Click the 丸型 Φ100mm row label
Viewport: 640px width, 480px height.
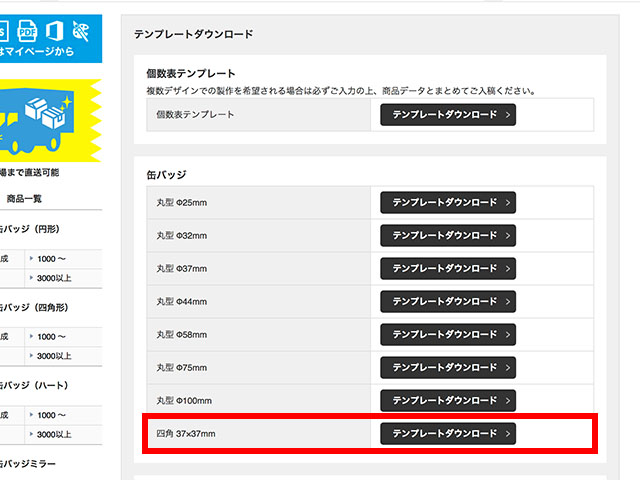(184, 401)
